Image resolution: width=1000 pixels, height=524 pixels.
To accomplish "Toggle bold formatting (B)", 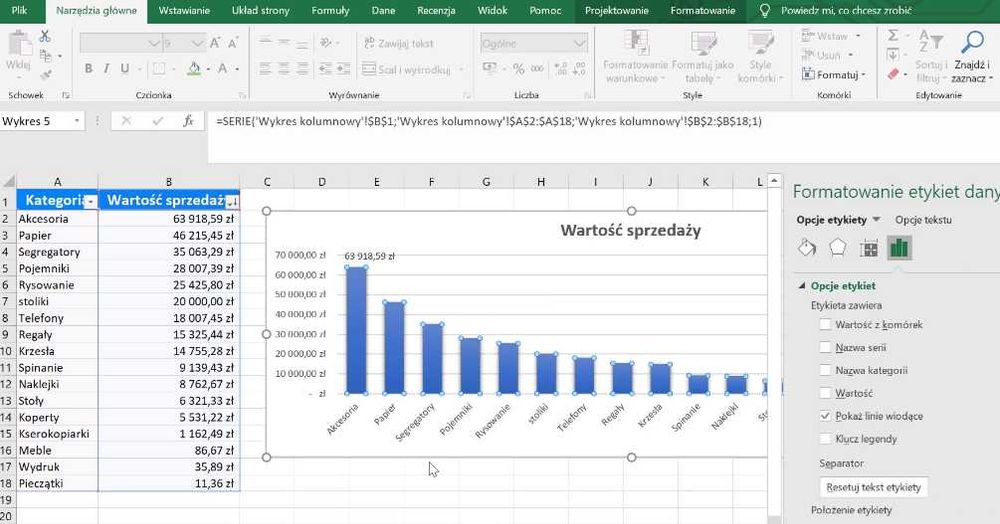I will pos(89,69).
